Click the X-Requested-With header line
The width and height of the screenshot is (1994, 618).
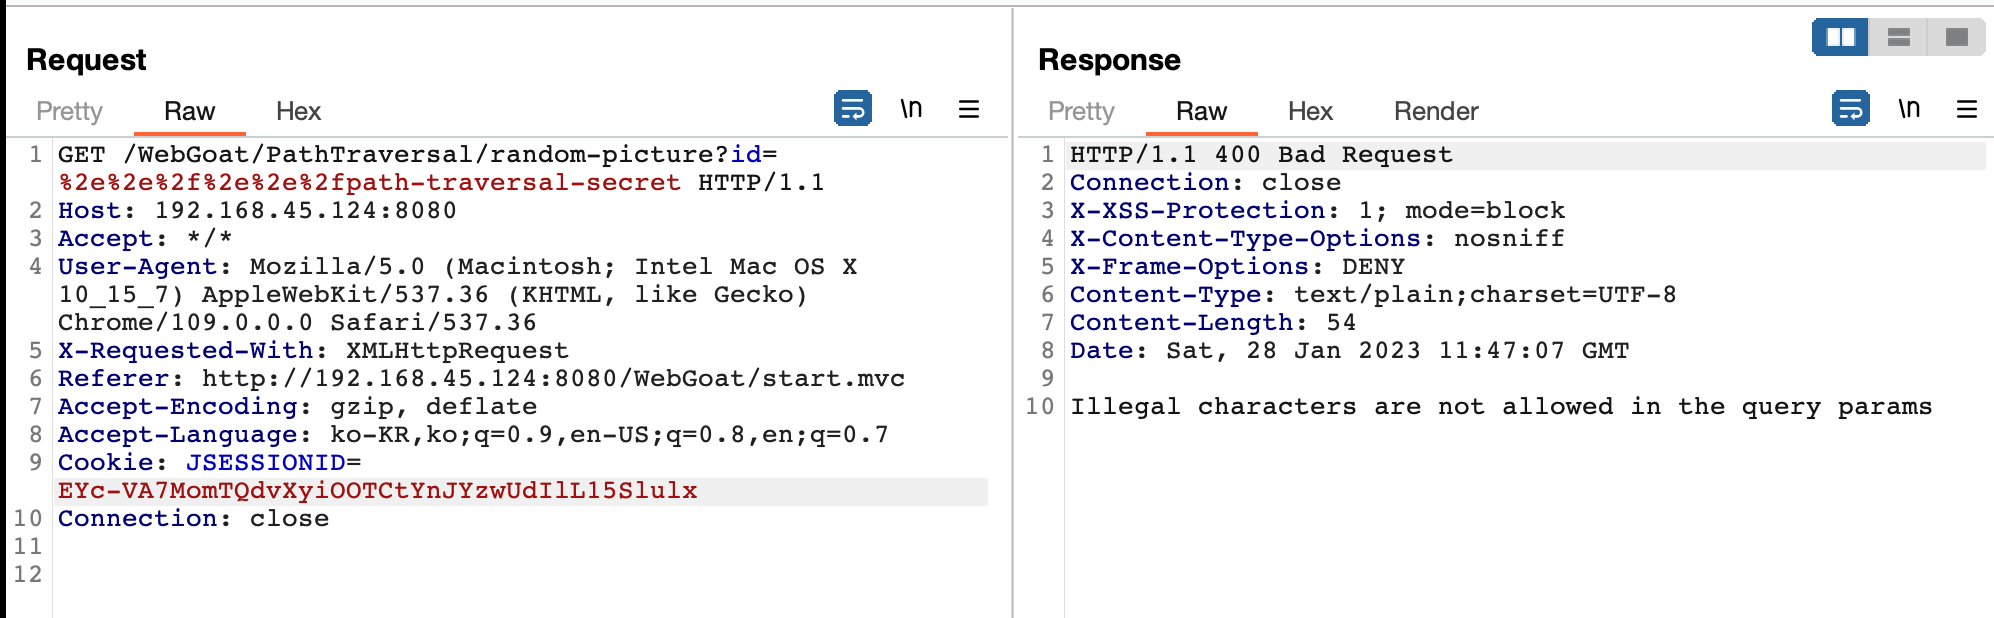(313, 351)
